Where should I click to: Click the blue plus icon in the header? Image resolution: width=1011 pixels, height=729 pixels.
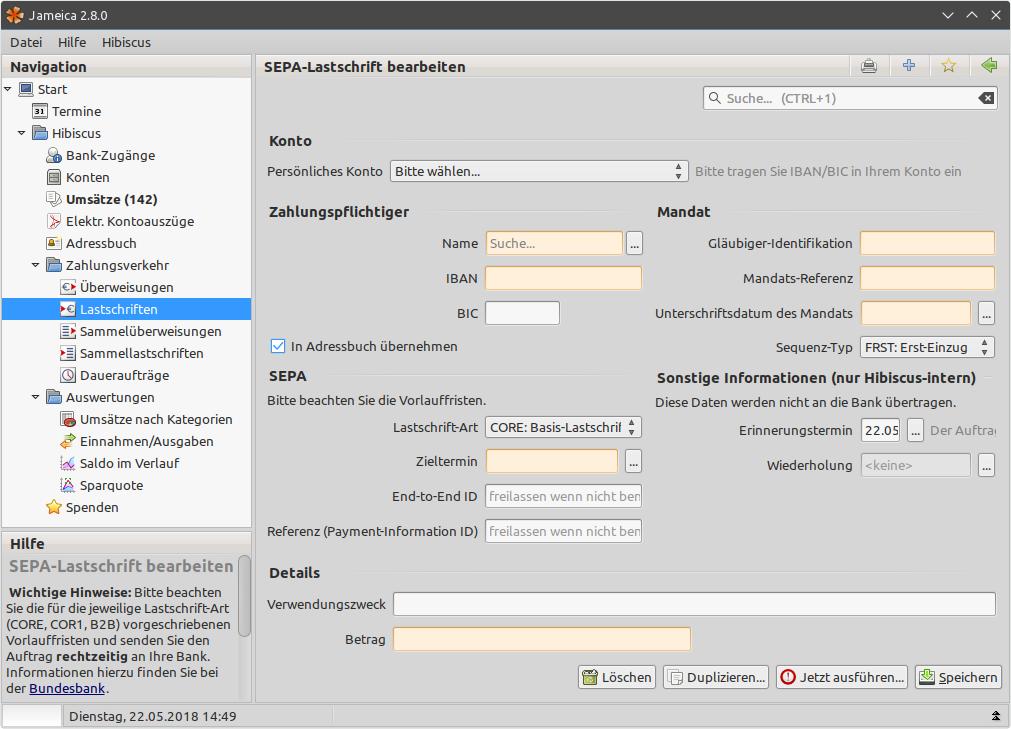pyautogui.click(x=908, y=65)
